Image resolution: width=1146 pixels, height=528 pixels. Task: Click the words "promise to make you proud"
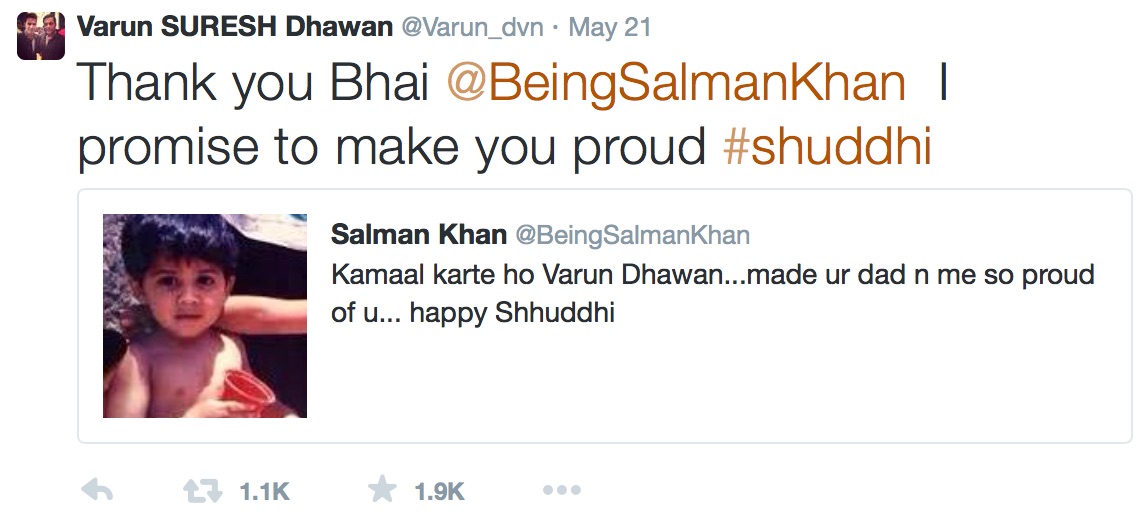click(x=392, y=147)
